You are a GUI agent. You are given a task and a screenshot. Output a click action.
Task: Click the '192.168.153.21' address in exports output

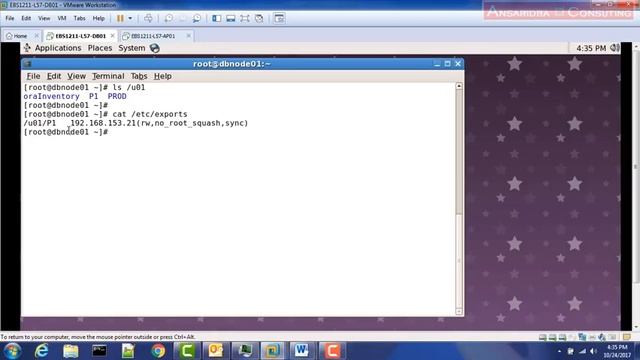[103, 123]
